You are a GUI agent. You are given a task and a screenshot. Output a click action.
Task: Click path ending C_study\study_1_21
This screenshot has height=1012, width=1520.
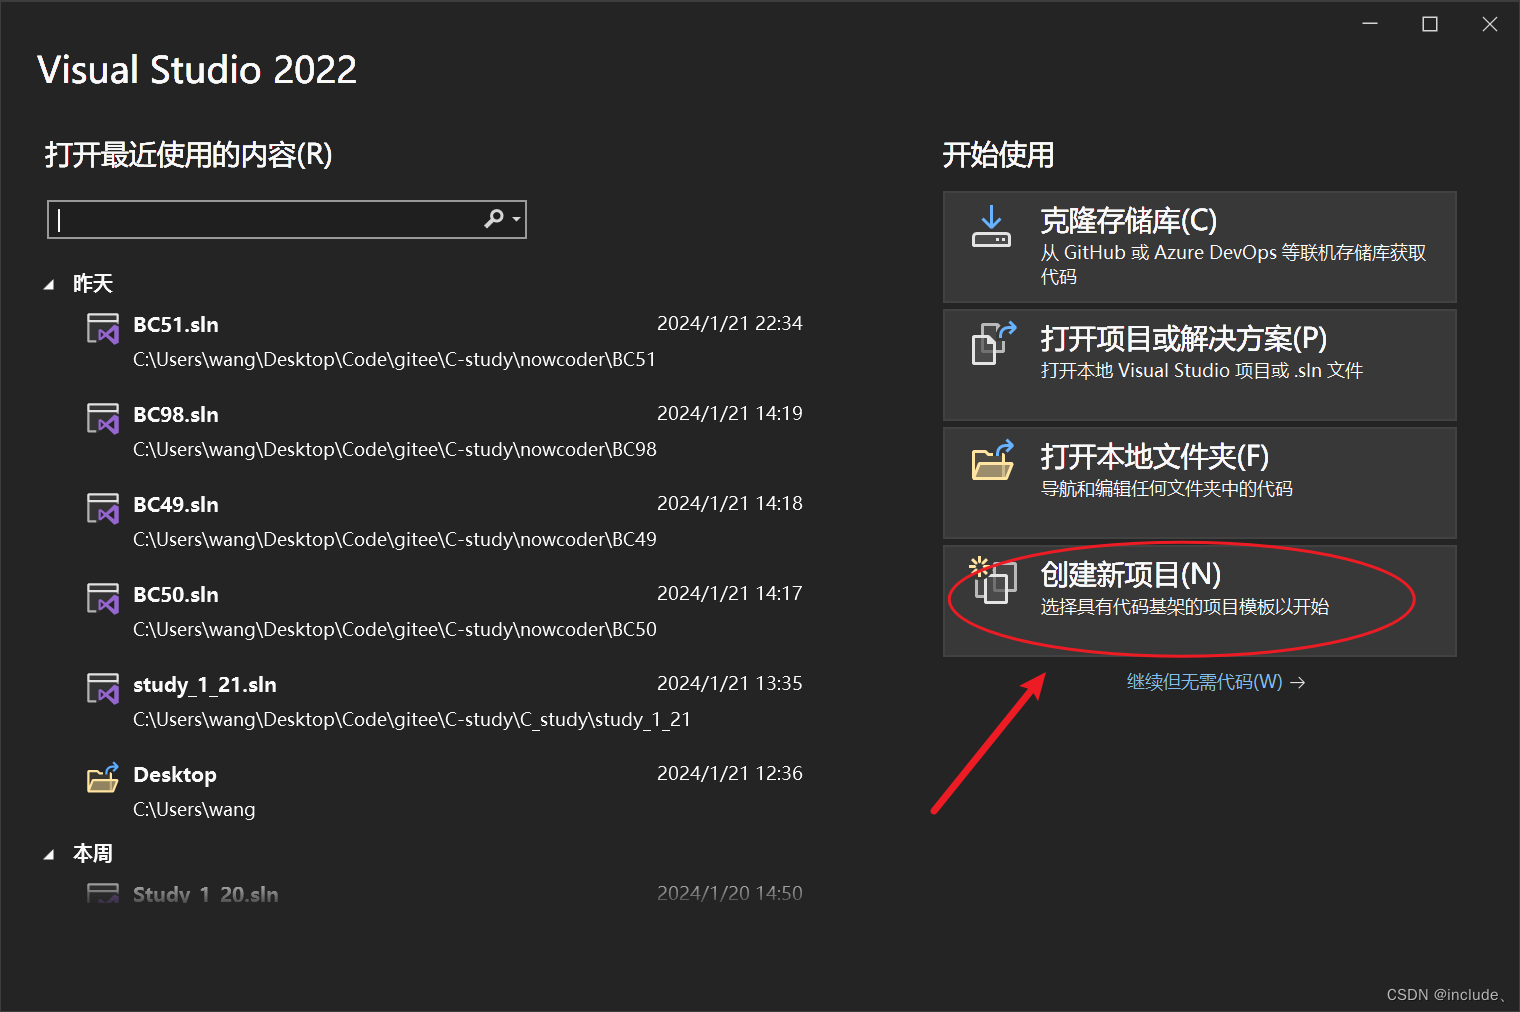coord(412,719)
